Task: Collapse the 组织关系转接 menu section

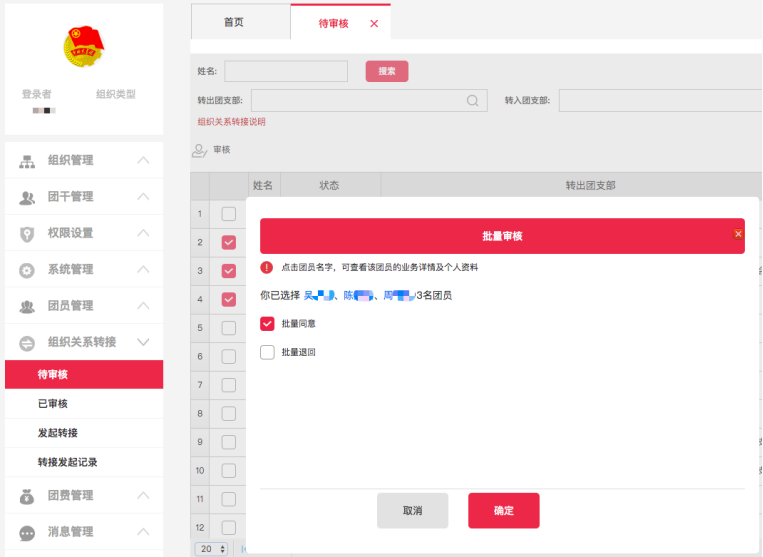Action: [x=143, y=342]
